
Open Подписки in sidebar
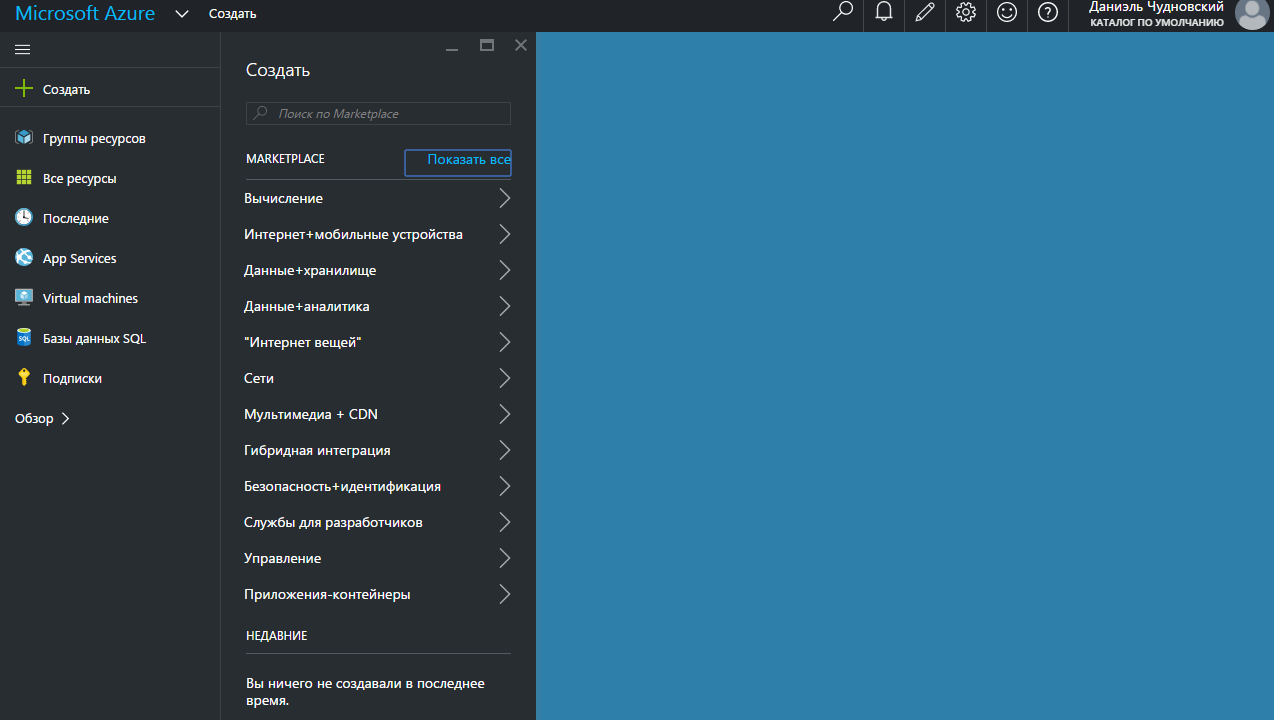[x=72, y=378]
